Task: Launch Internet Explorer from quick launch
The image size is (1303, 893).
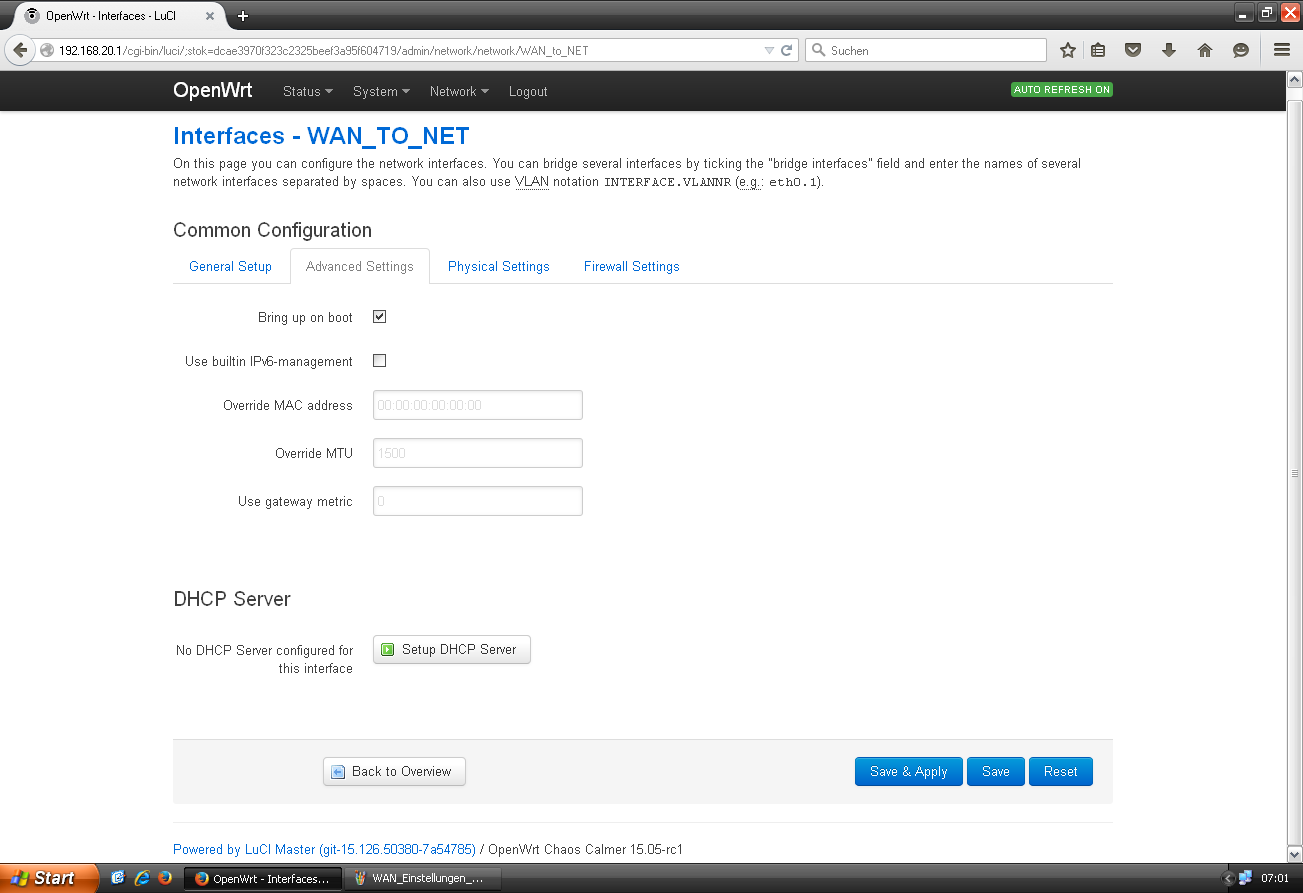Action: pyautogui.click(x=142, y=878)
